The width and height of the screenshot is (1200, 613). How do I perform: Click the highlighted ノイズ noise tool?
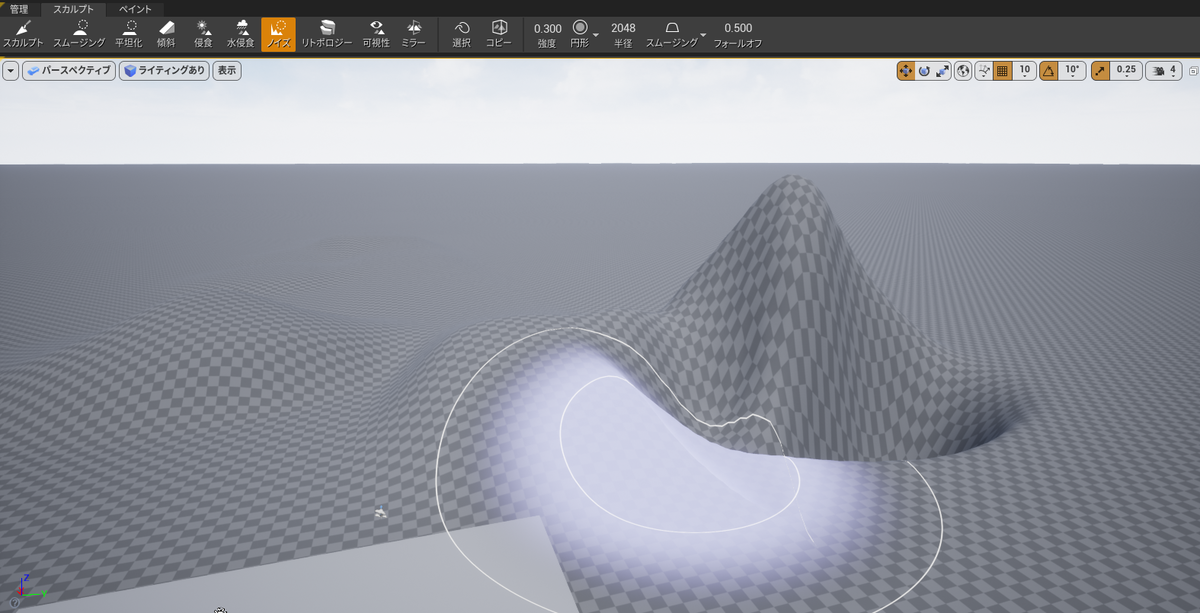278,34
